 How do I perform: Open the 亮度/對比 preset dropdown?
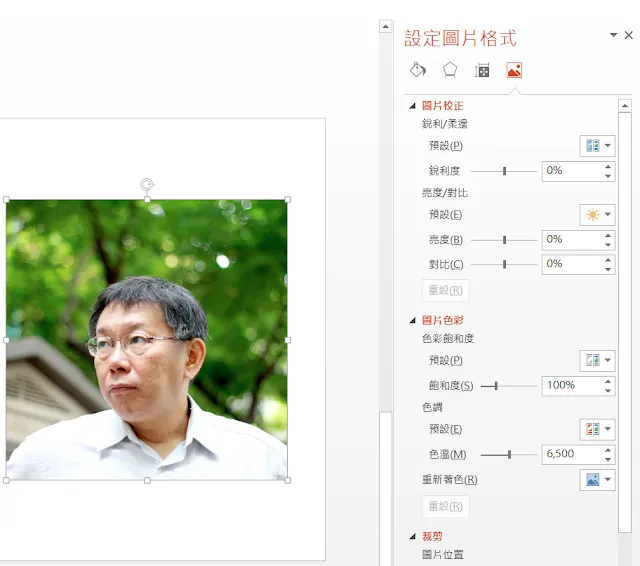click(x=597, y=215)
